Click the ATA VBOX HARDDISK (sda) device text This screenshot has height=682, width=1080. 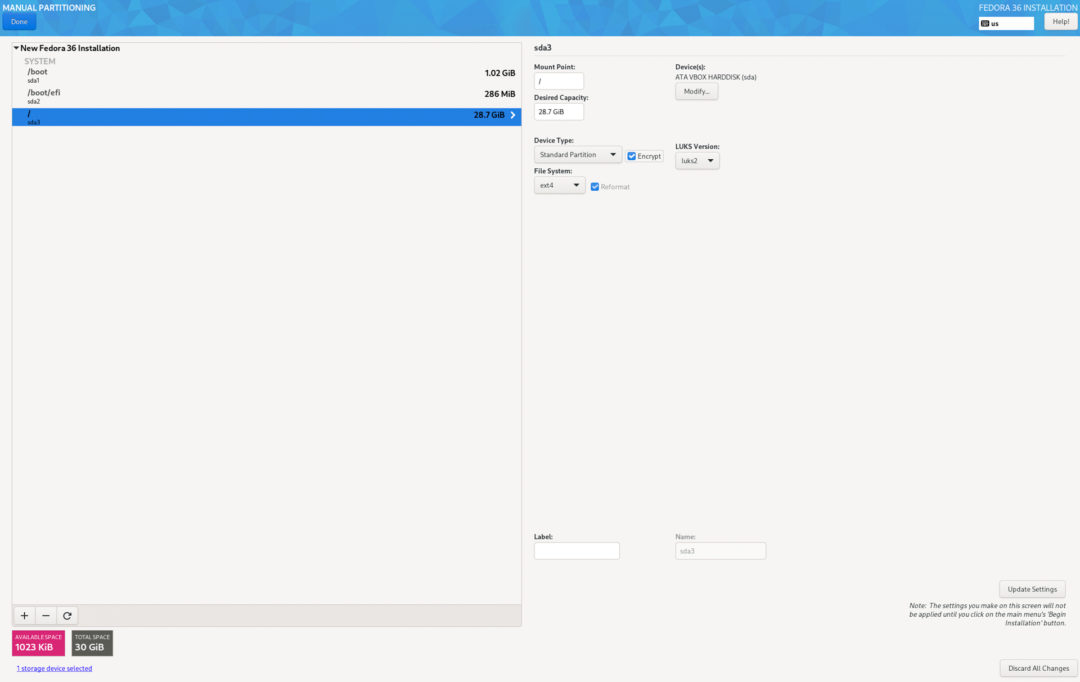click(x=716, y=77)
